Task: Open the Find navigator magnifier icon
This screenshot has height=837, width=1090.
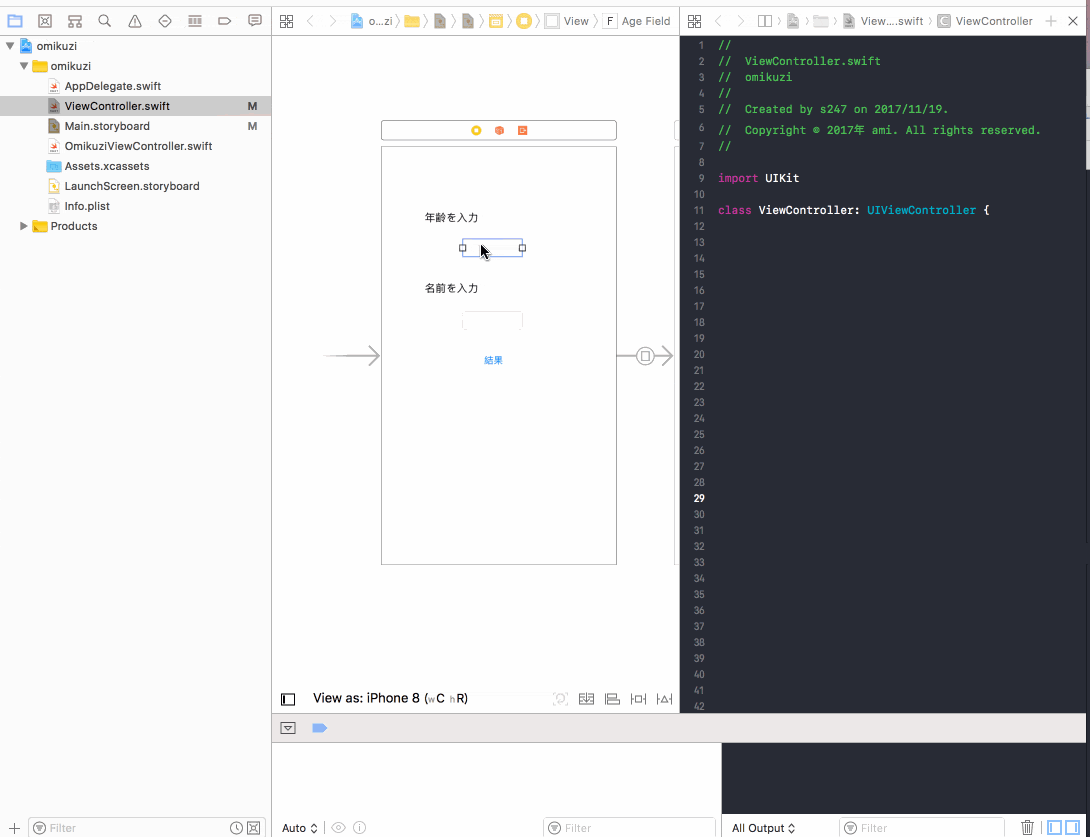Action: 105,21
